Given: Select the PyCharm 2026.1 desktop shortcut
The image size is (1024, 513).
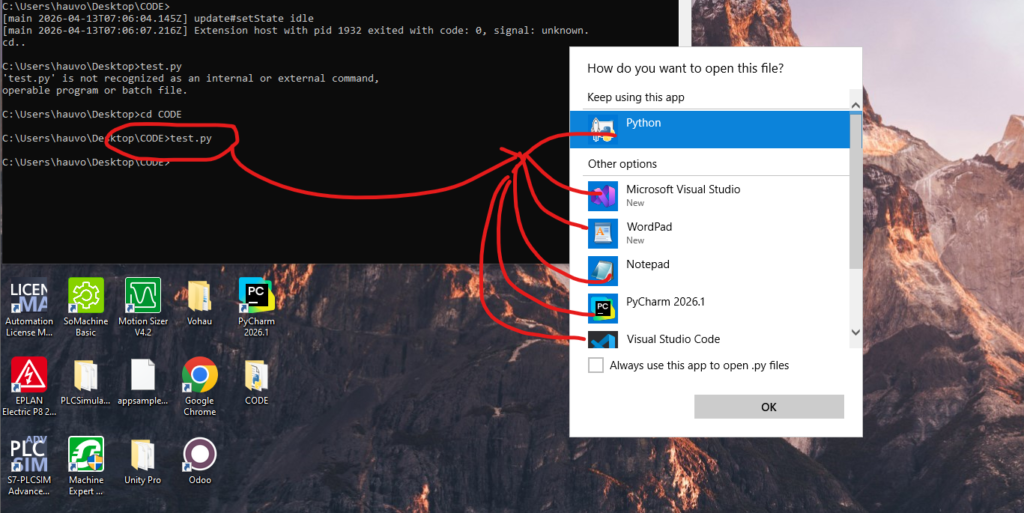Looking at the screenshot, I should [256, 297].
